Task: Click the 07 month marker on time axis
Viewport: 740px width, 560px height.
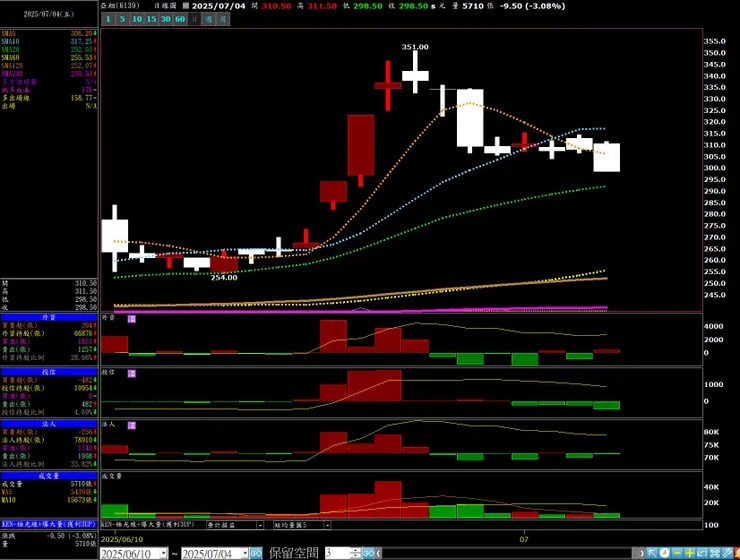Action: pyautogui.click(x=524, y=539)
